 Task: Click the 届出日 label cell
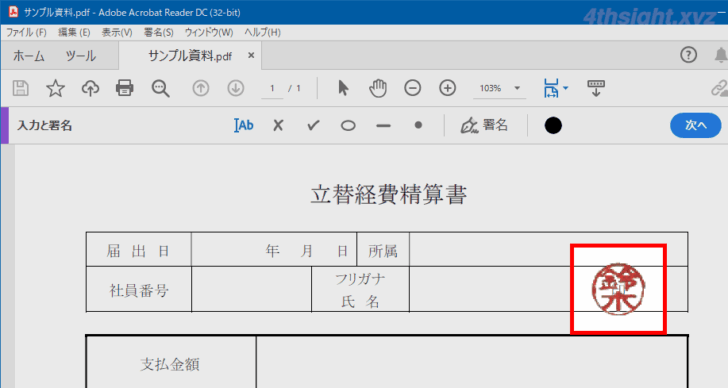click(x=138, y=250)
